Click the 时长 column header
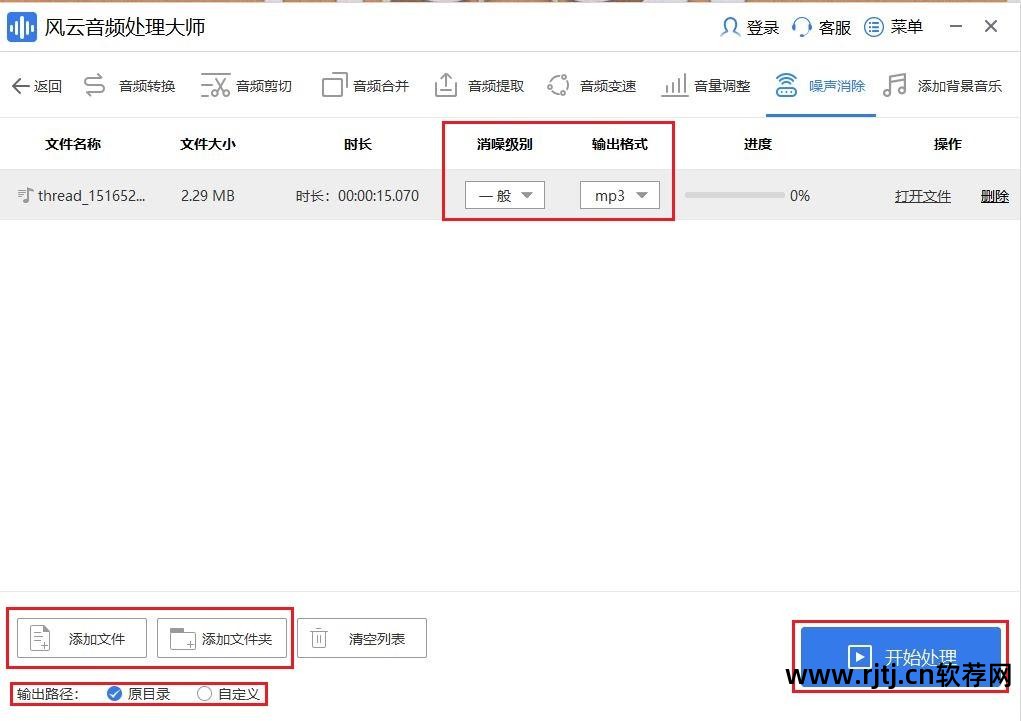1021x721 pixels. [x=358, y=144]
